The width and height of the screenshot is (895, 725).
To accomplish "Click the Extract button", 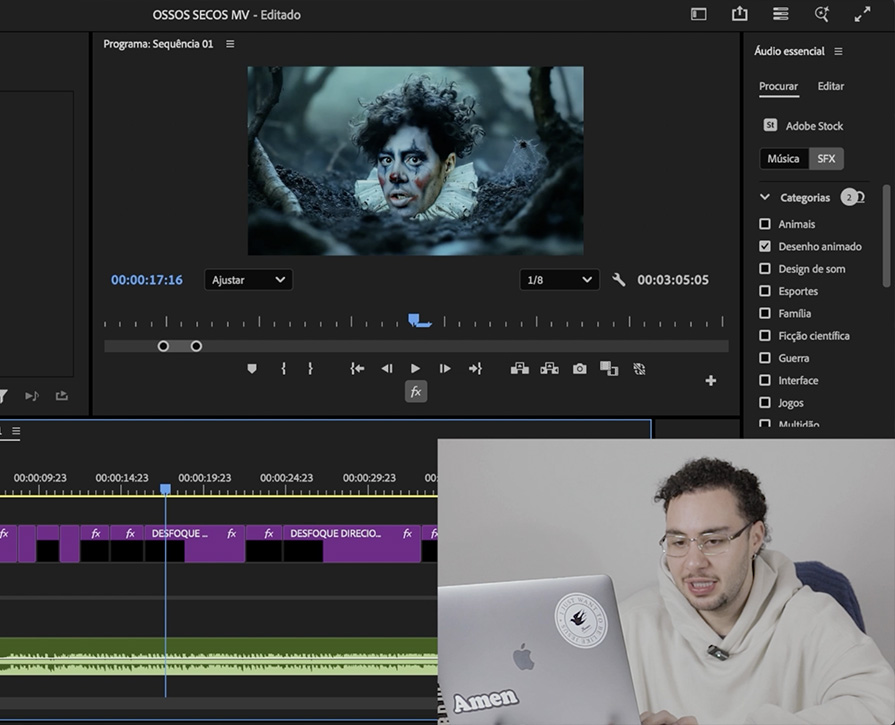I will coord(549,369).
